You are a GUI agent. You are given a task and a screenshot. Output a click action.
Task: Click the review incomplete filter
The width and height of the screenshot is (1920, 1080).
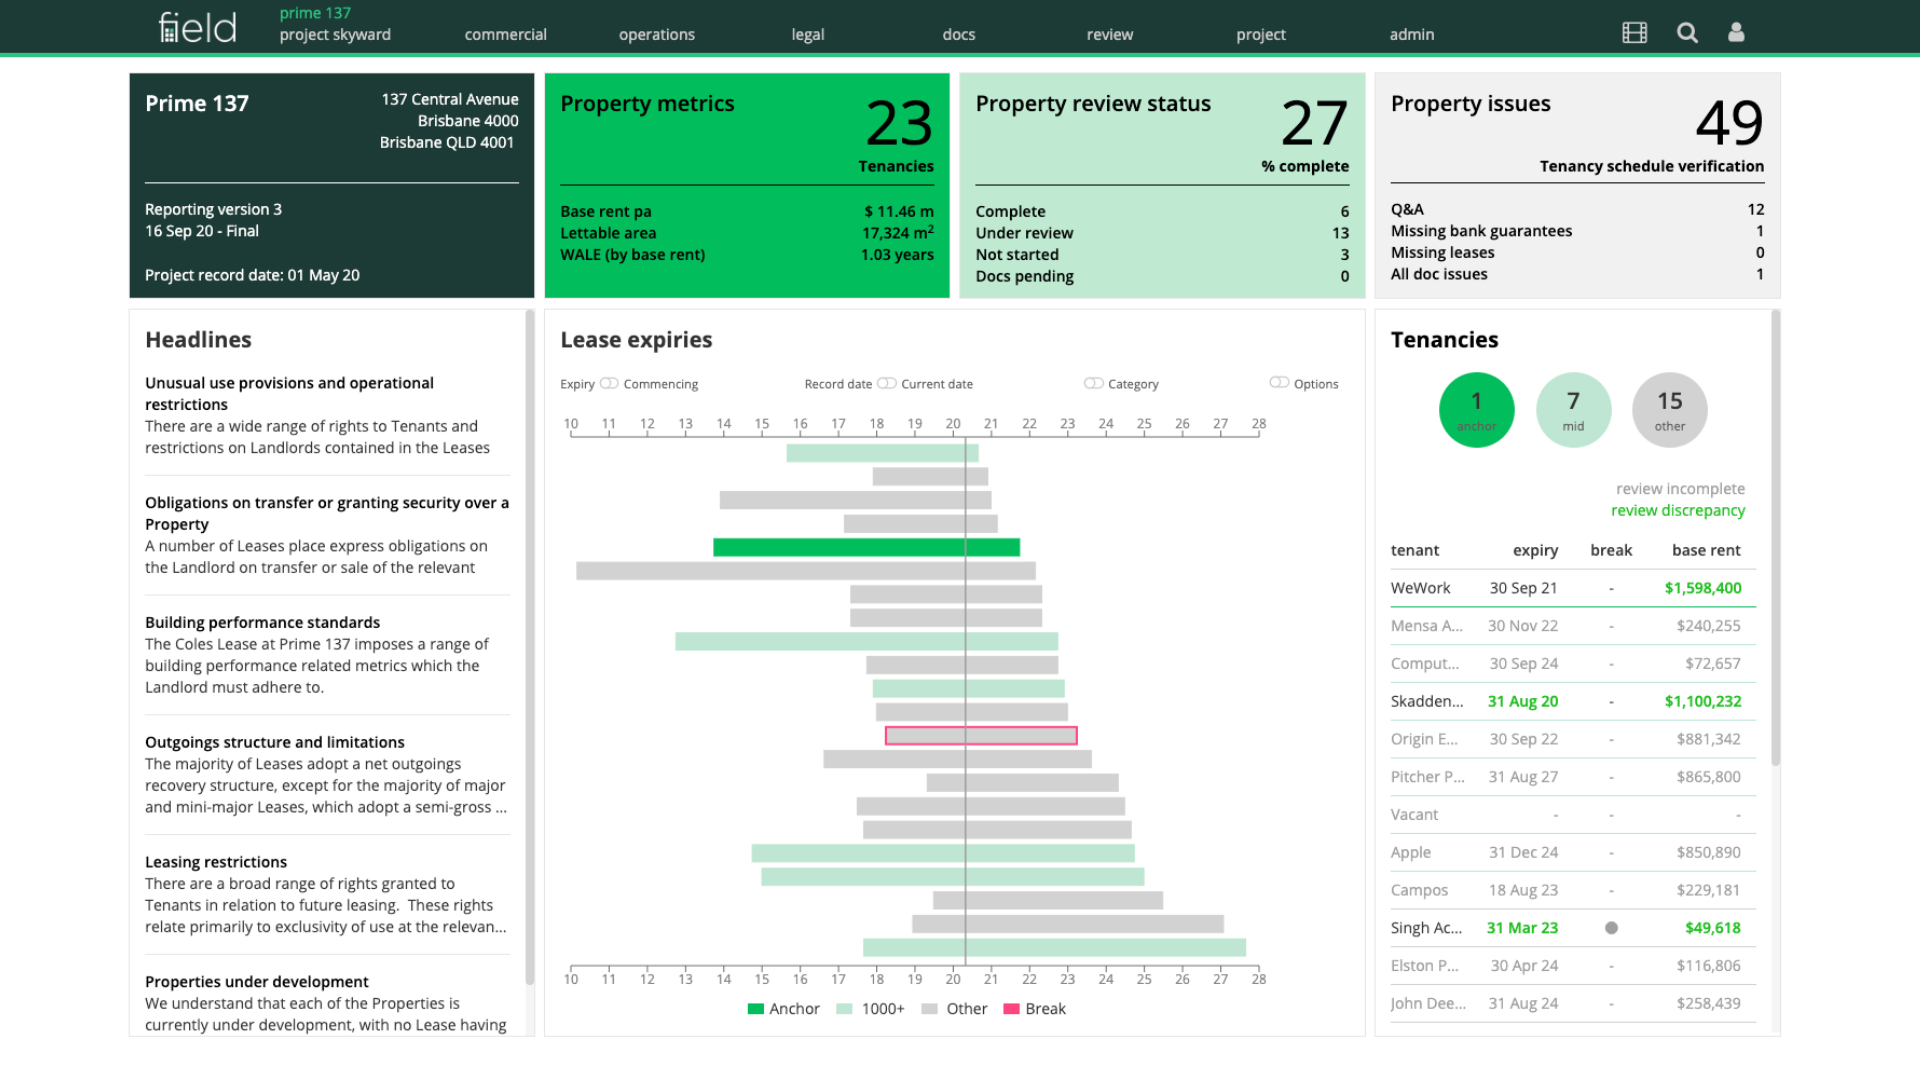click(1680, 489)
